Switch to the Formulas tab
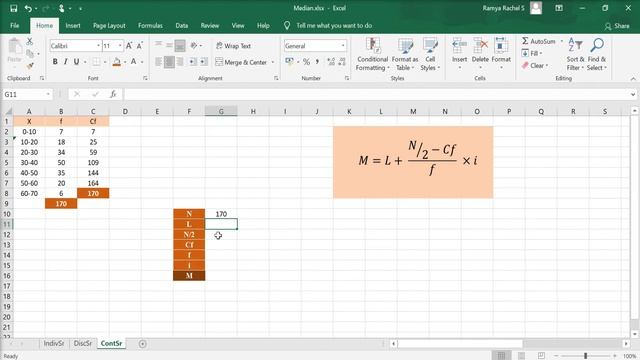This screenshot has height=360, width=640. [x=150, y=25]
